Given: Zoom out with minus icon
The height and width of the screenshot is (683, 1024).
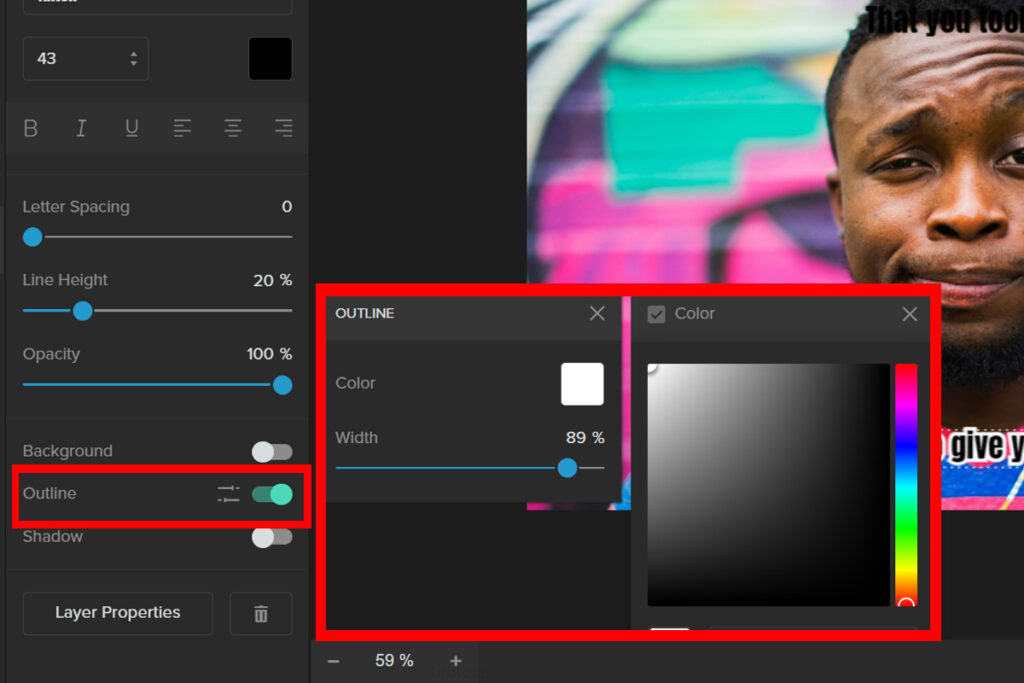Looking at the screenshot, I should (333, 661).
